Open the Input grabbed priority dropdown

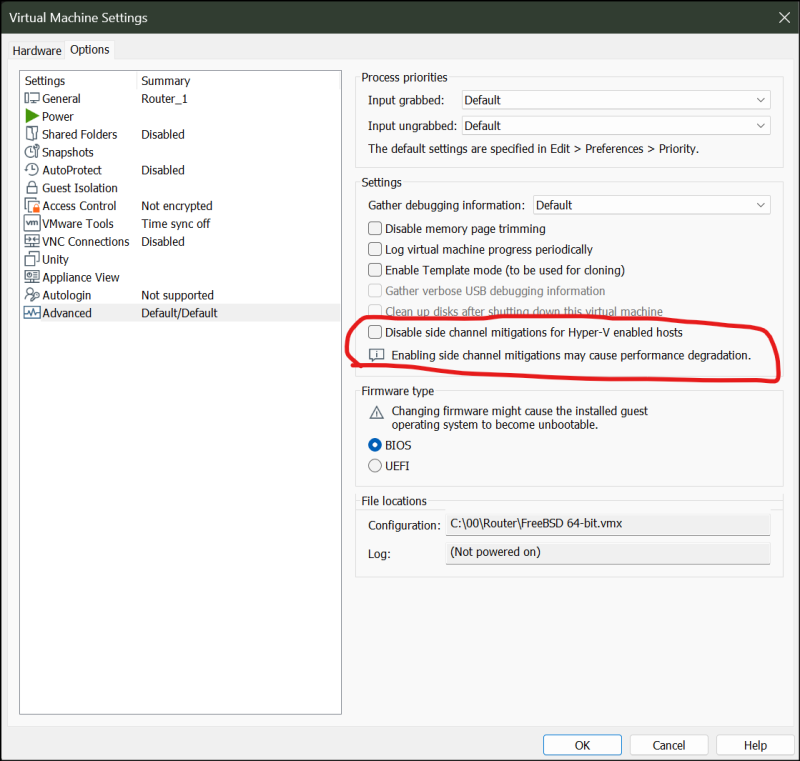pyautogui.click(x=616, y=100)
